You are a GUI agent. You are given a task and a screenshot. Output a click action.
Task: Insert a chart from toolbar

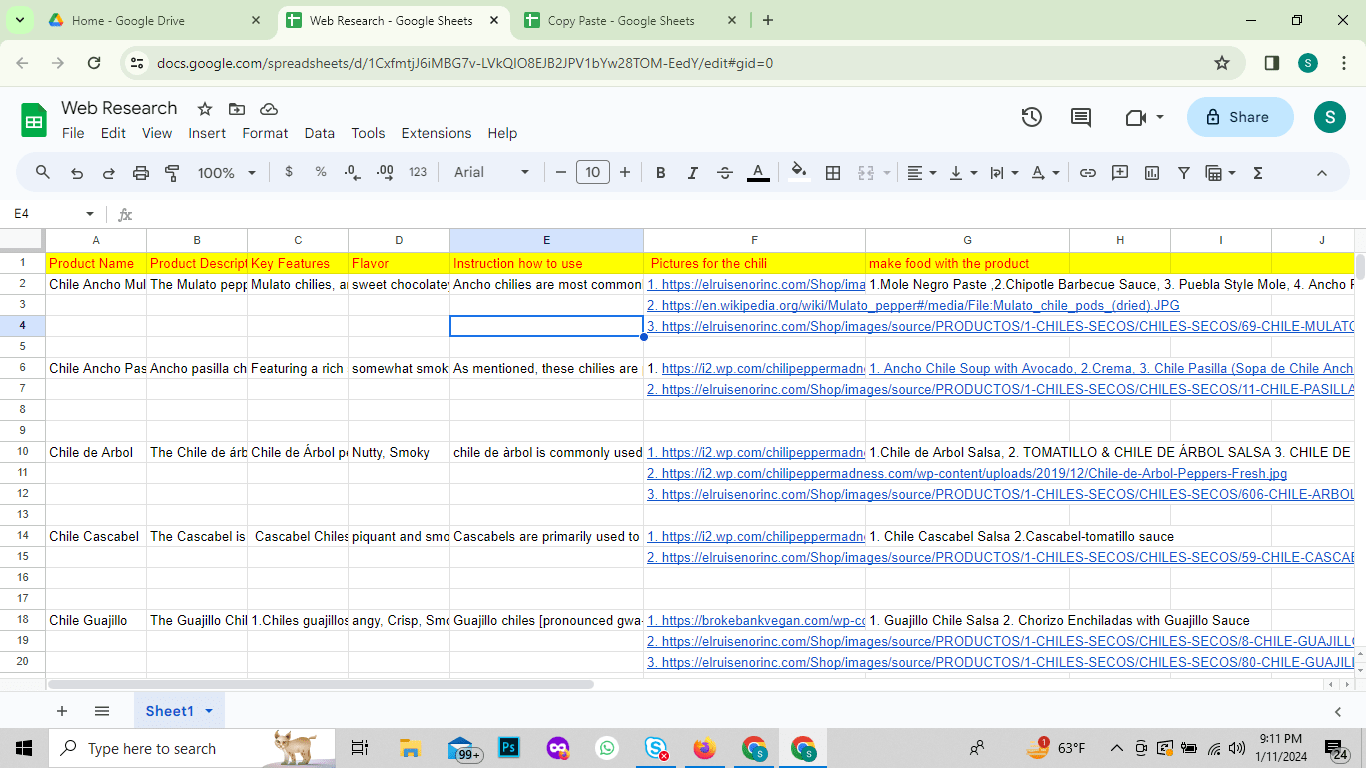1152,173
